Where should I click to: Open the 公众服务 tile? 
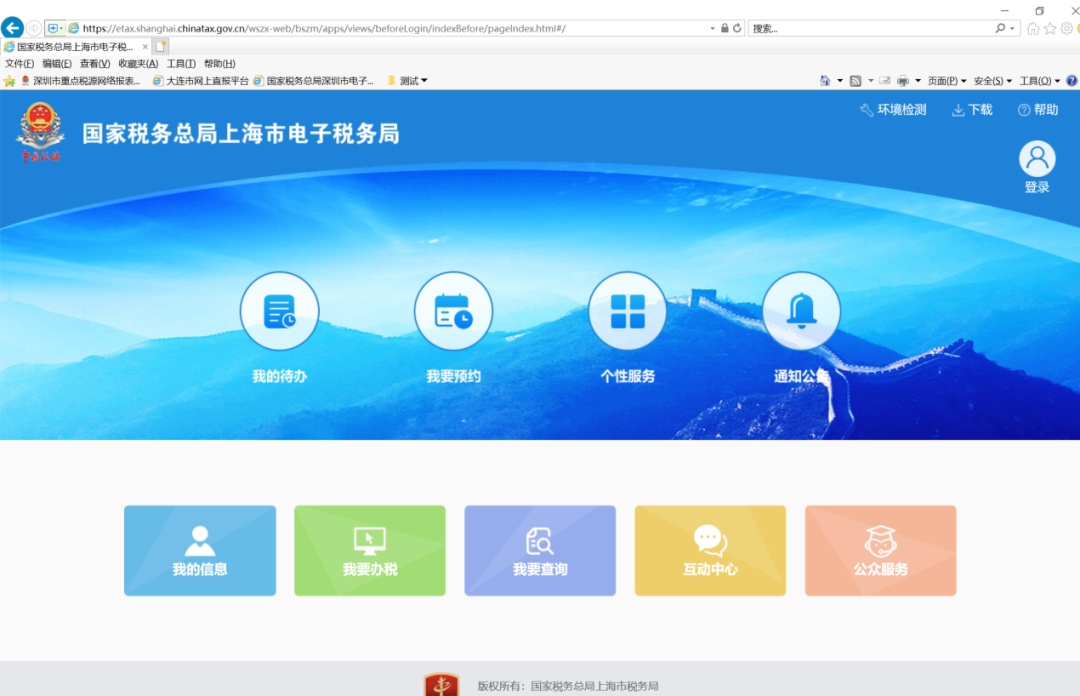coord(880,551)
